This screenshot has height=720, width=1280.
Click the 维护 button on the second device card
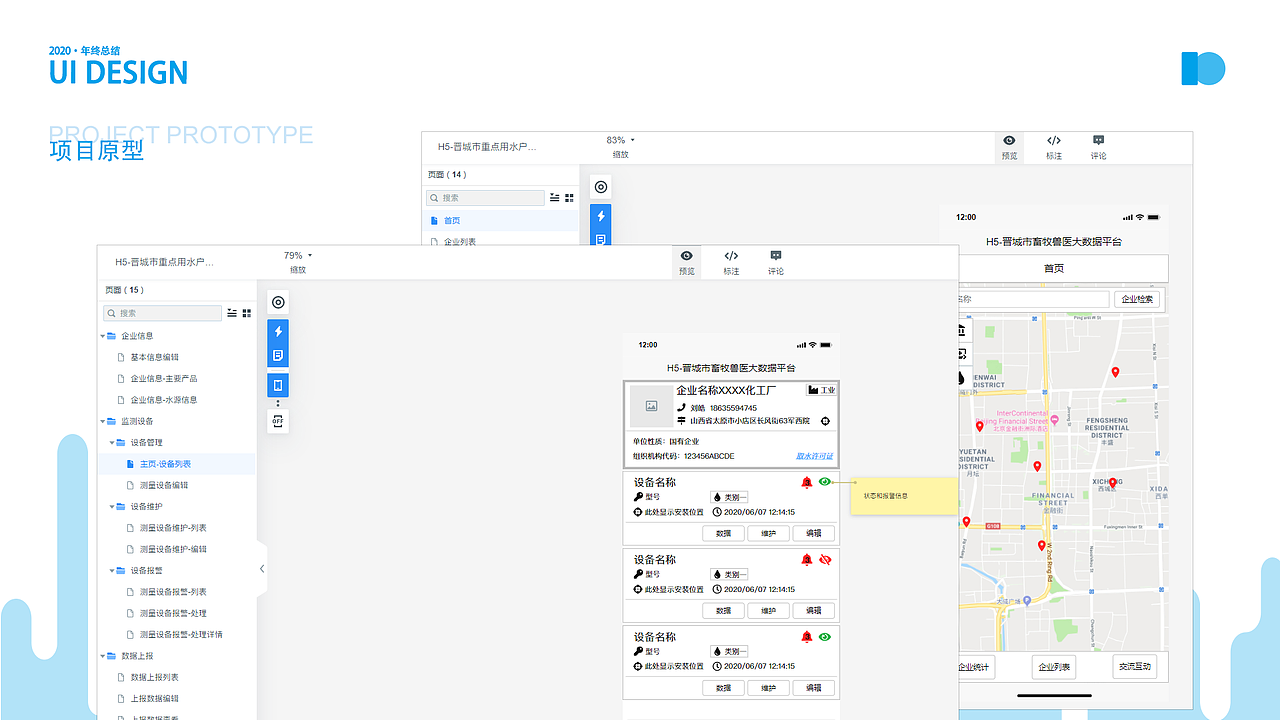coord(768,611)
